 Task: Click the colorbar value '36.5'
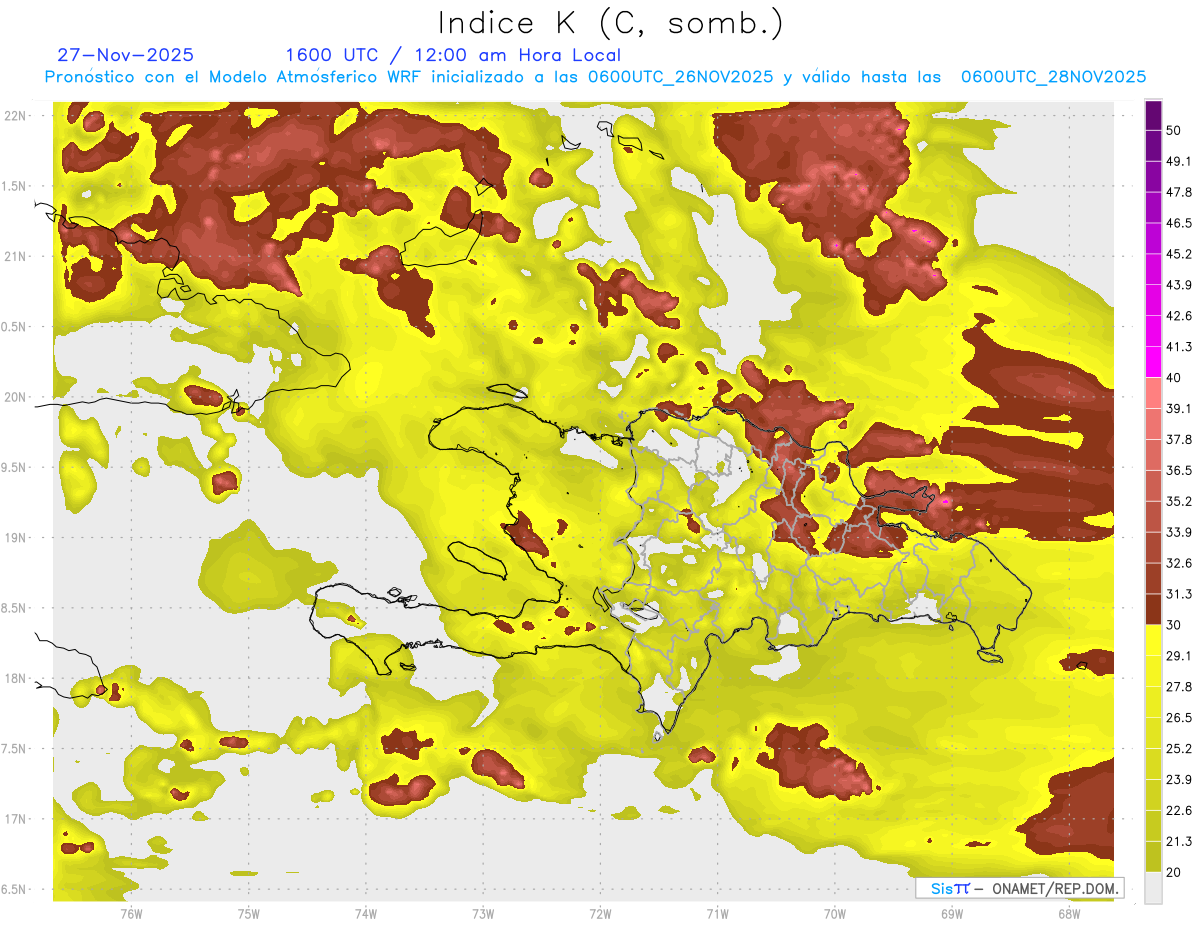(1179, 470)
